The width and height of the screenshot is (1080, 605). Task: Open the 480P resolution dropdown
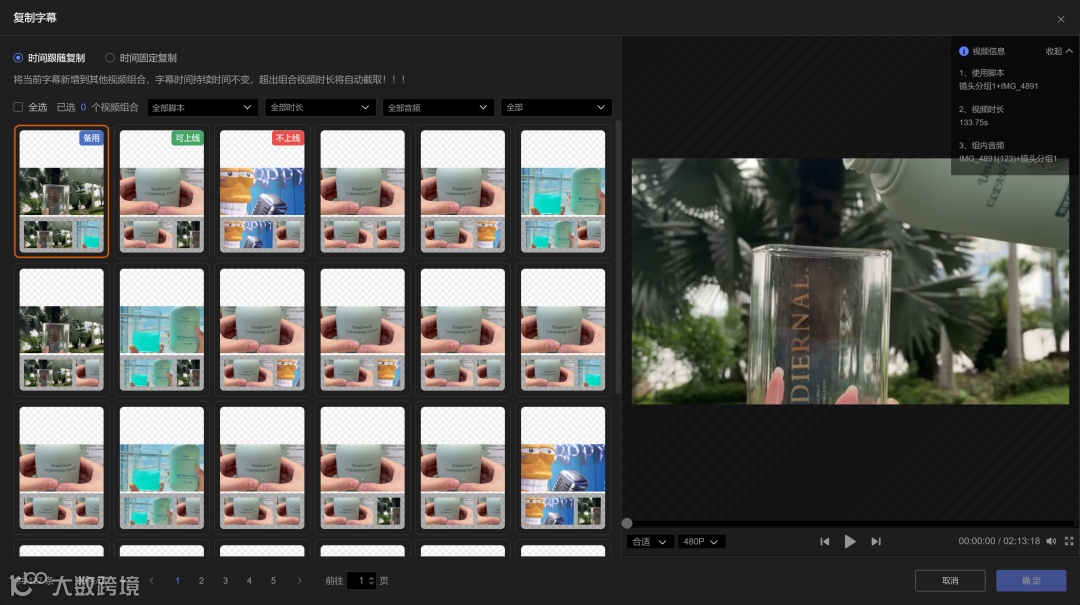click(x=701, y=542)
